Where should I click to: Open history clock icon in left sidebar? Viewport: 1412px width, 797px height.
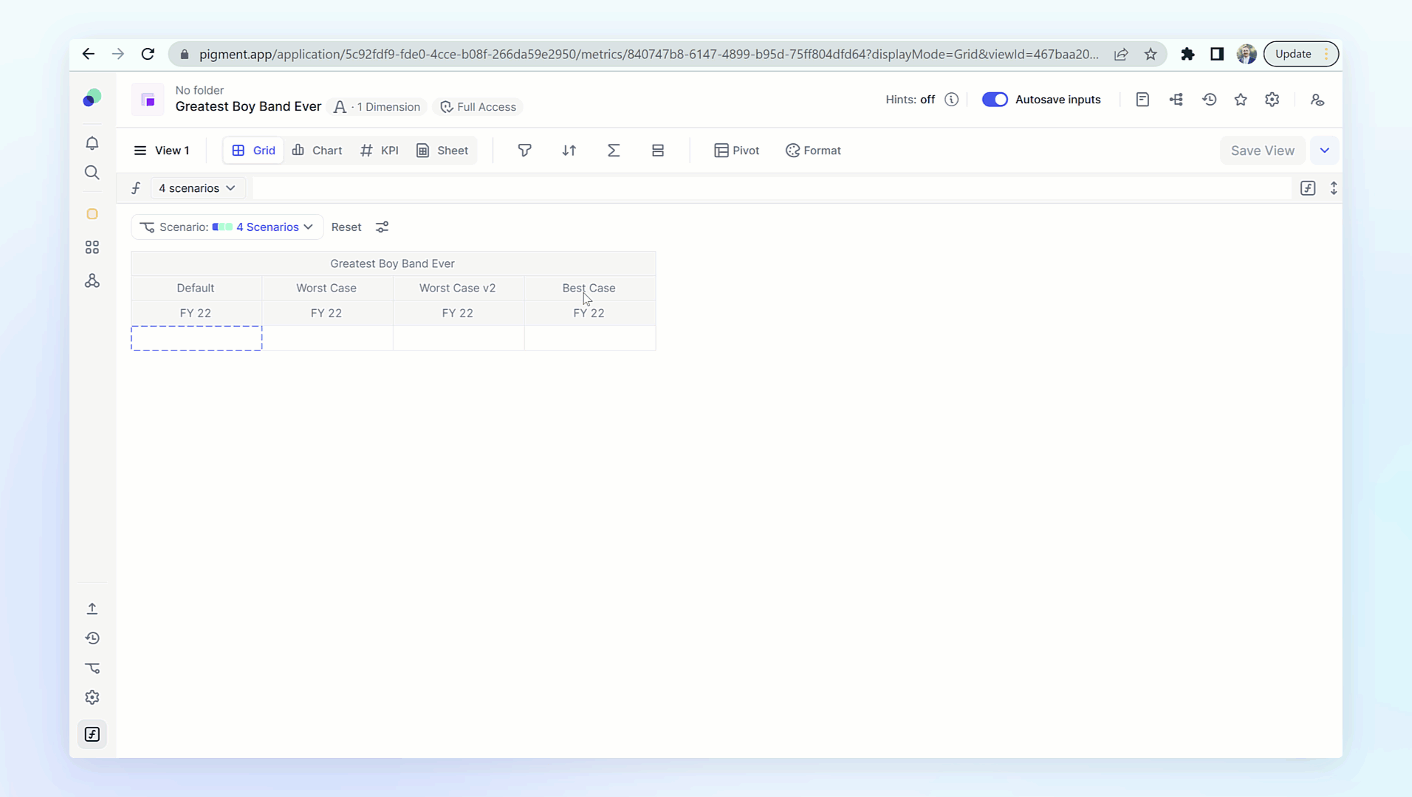[92, 638]
